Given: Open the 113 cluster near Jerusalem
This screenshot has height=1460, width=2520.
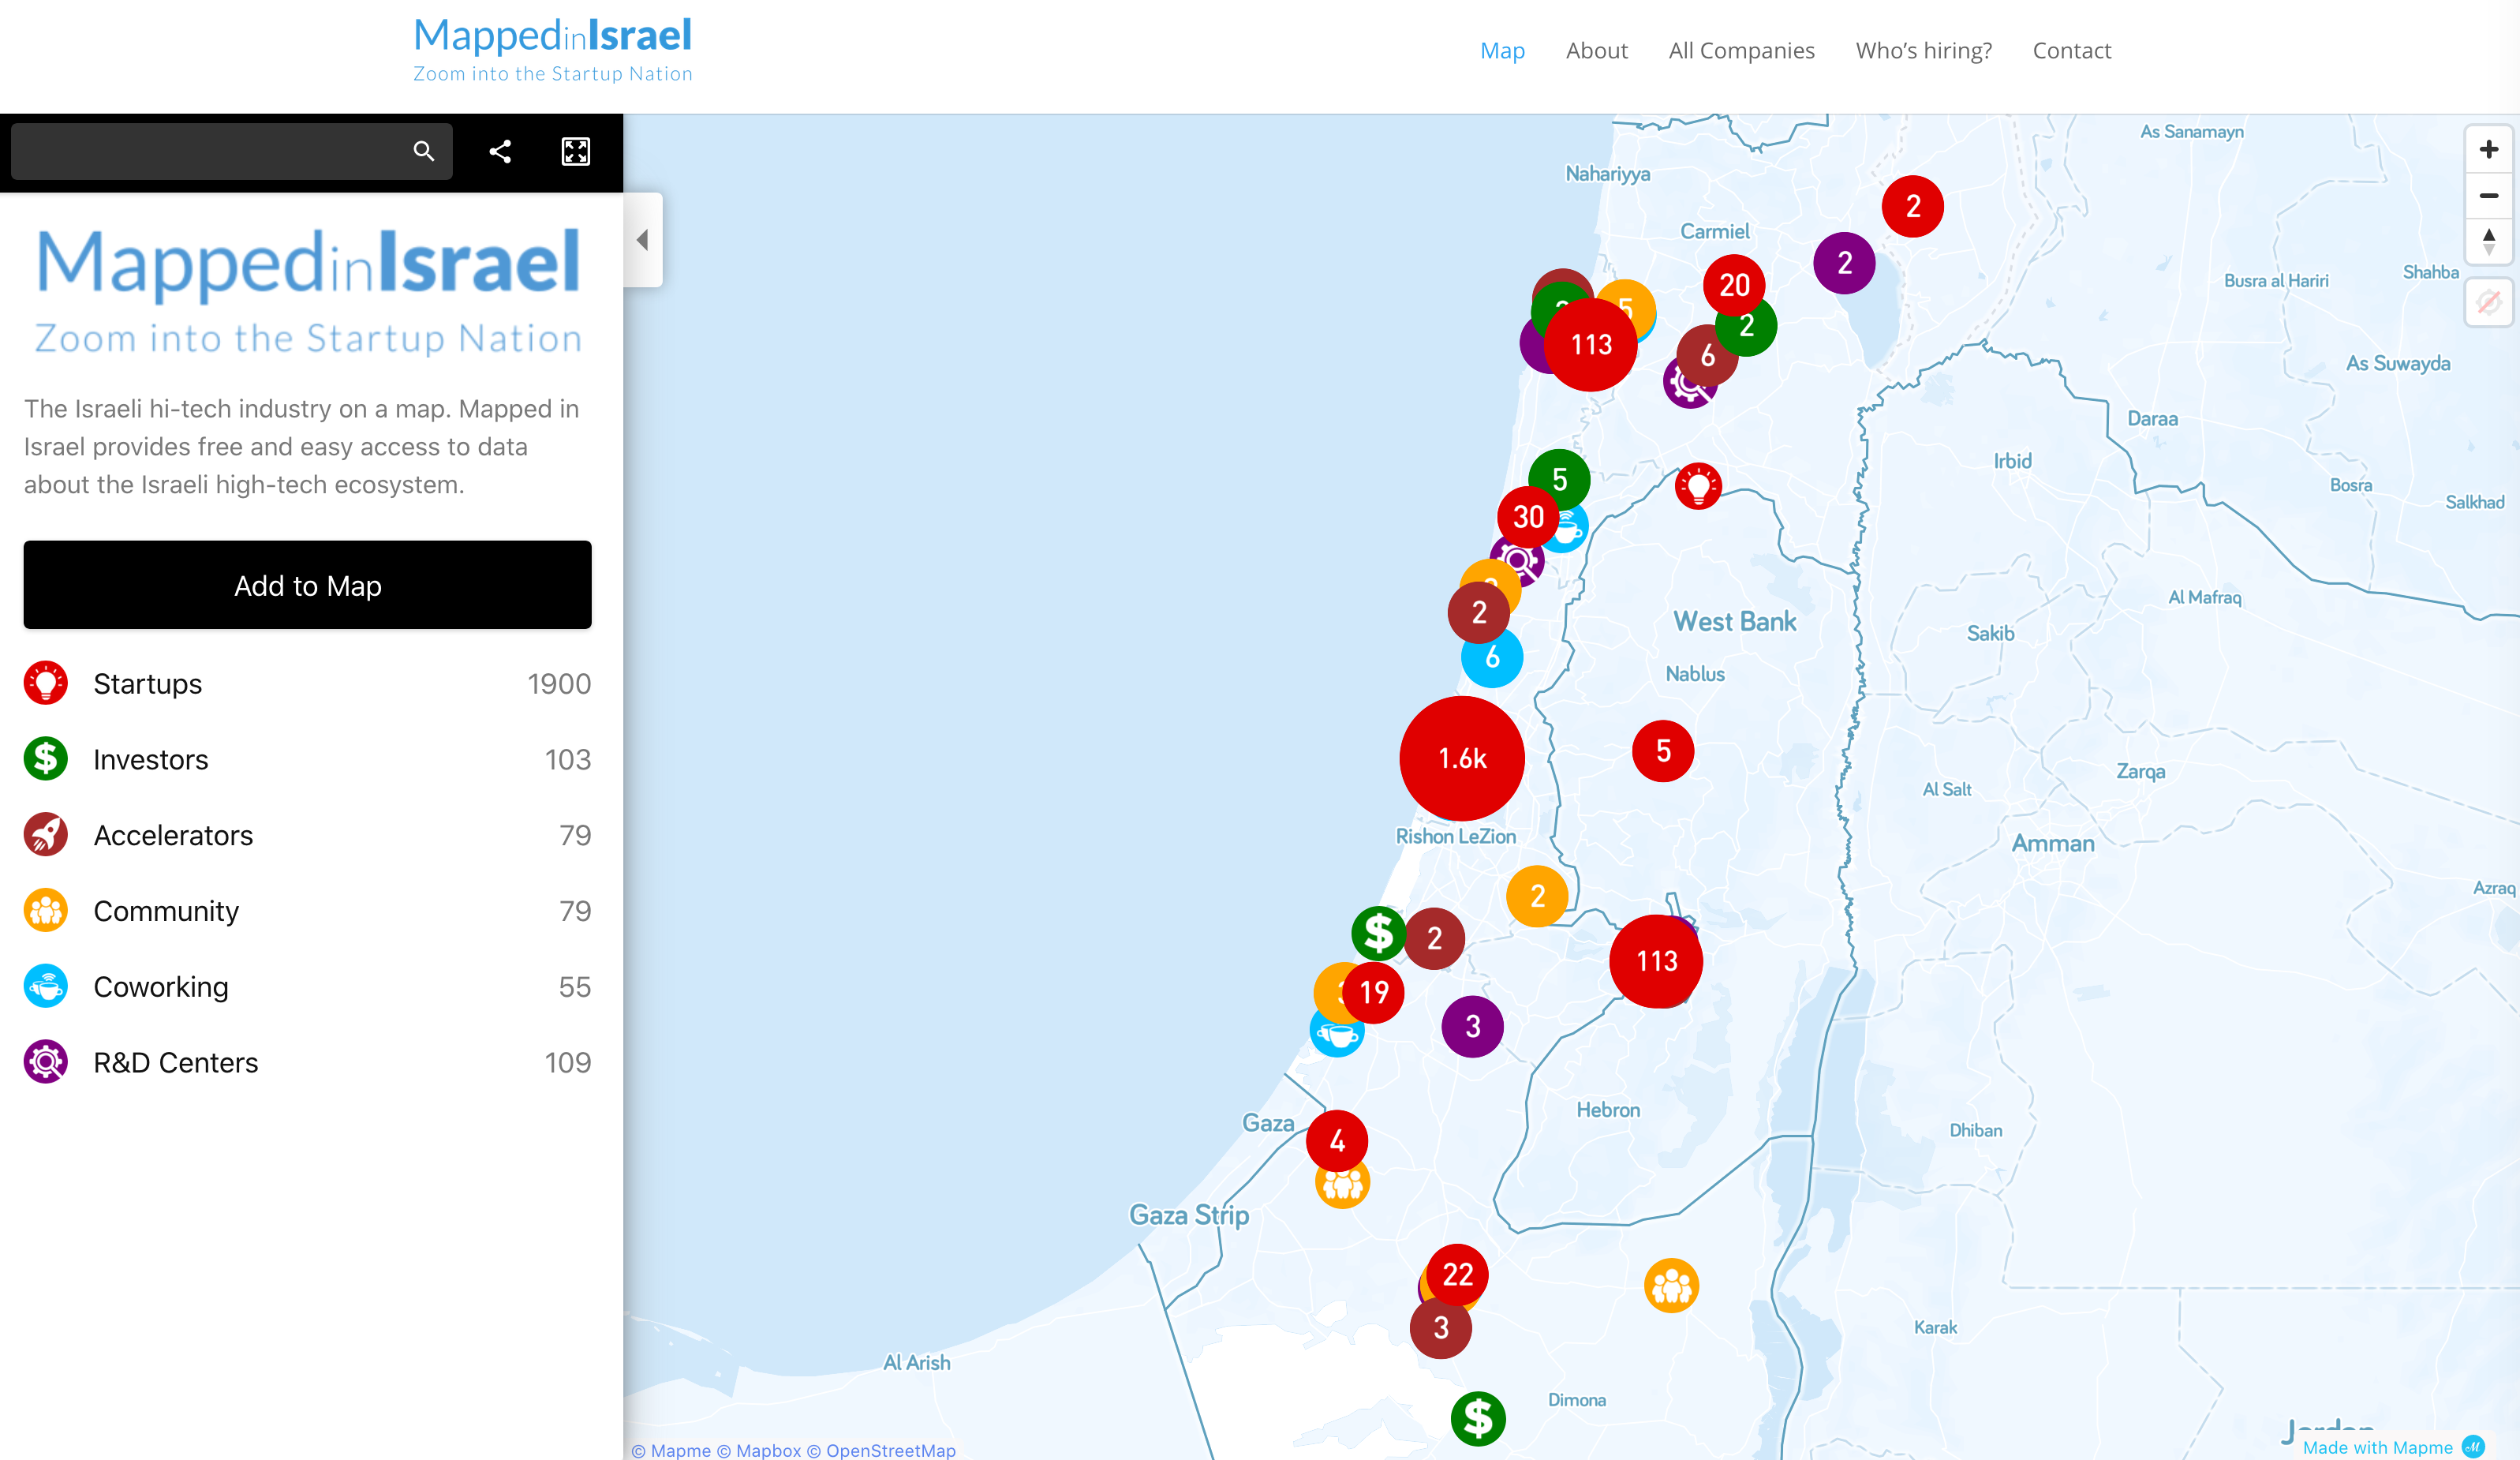Looking at the screenshot, I should pos(1656,961).
